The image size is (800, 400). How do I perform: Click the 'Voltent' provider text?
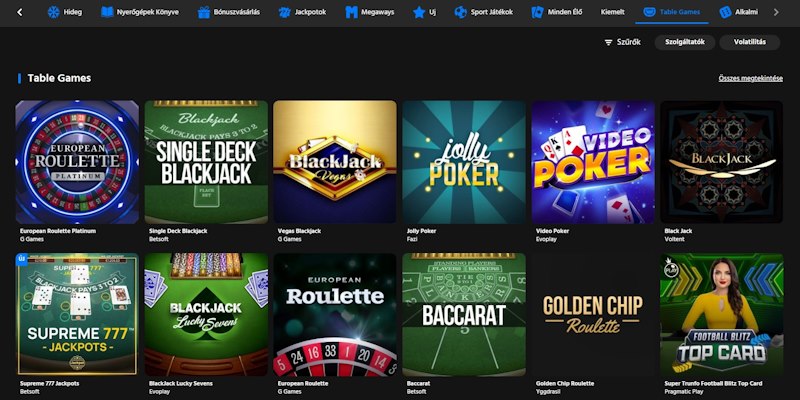[673, 239]
